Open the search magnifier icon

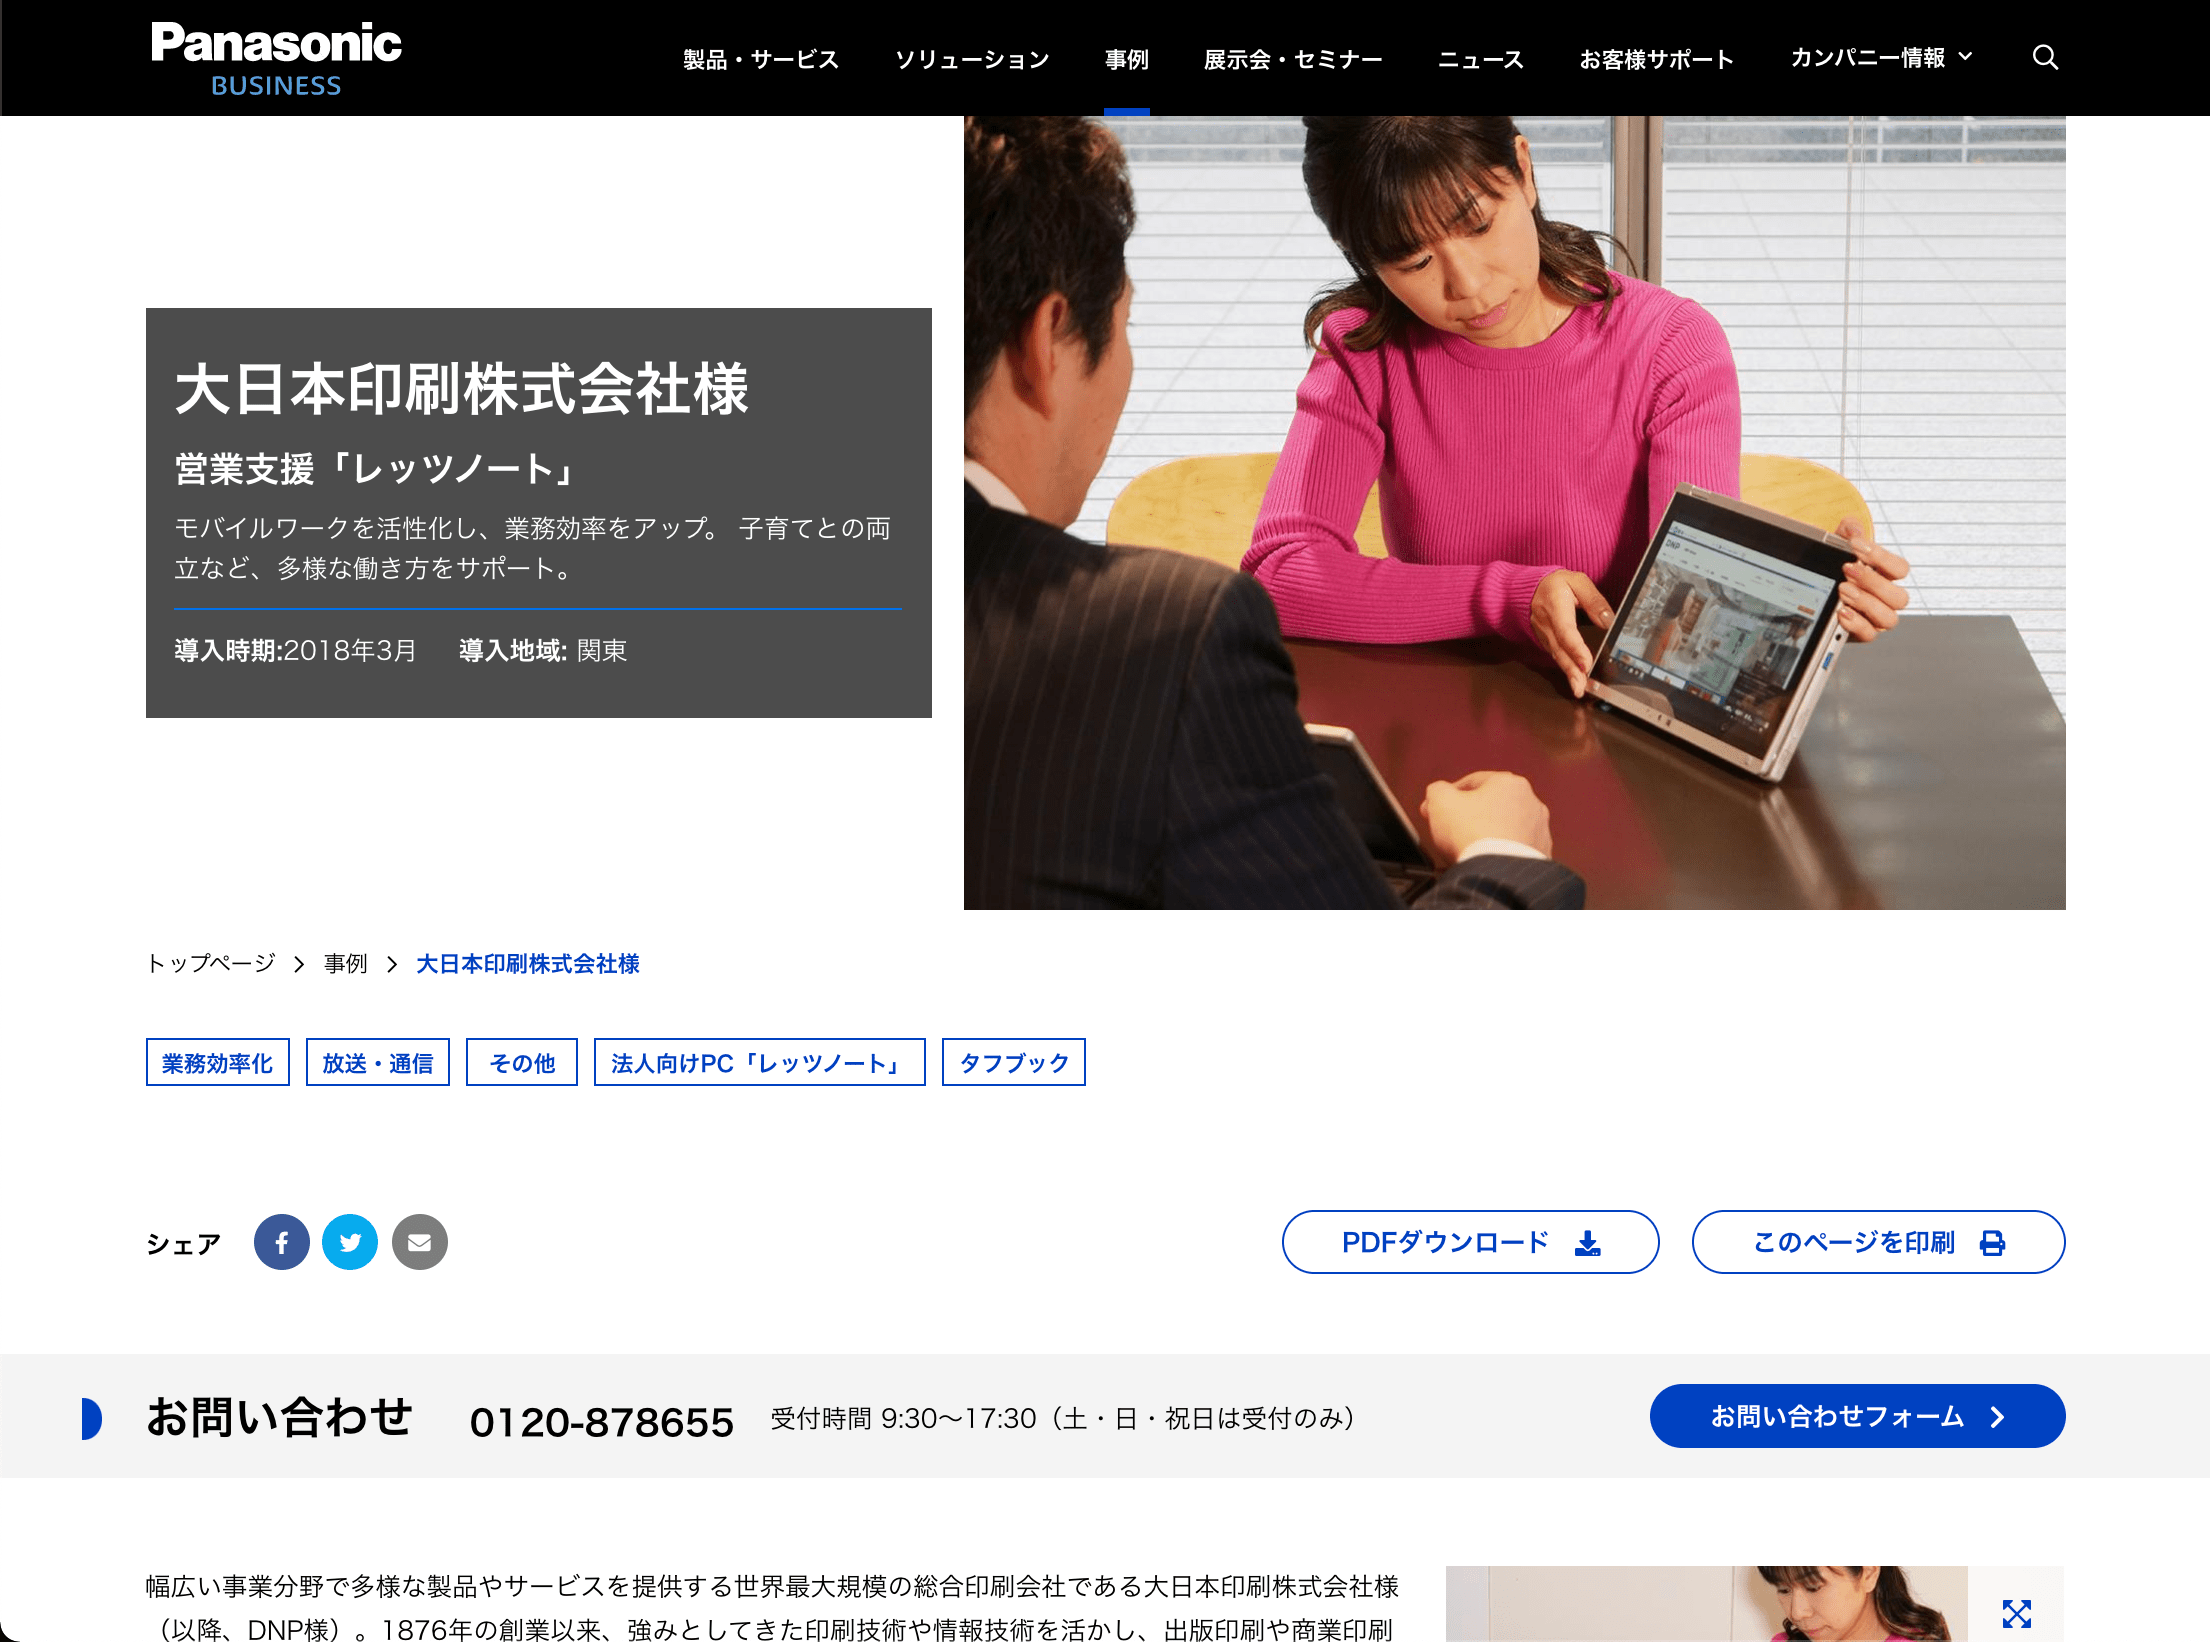pos(2045,58)
